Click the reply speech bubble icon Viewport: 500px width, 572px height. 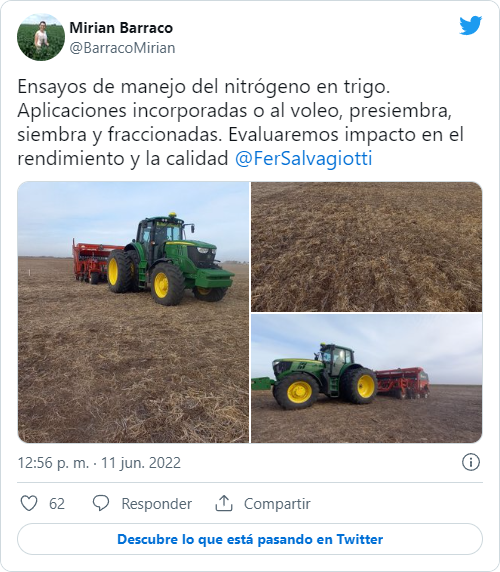click(101, 503)
